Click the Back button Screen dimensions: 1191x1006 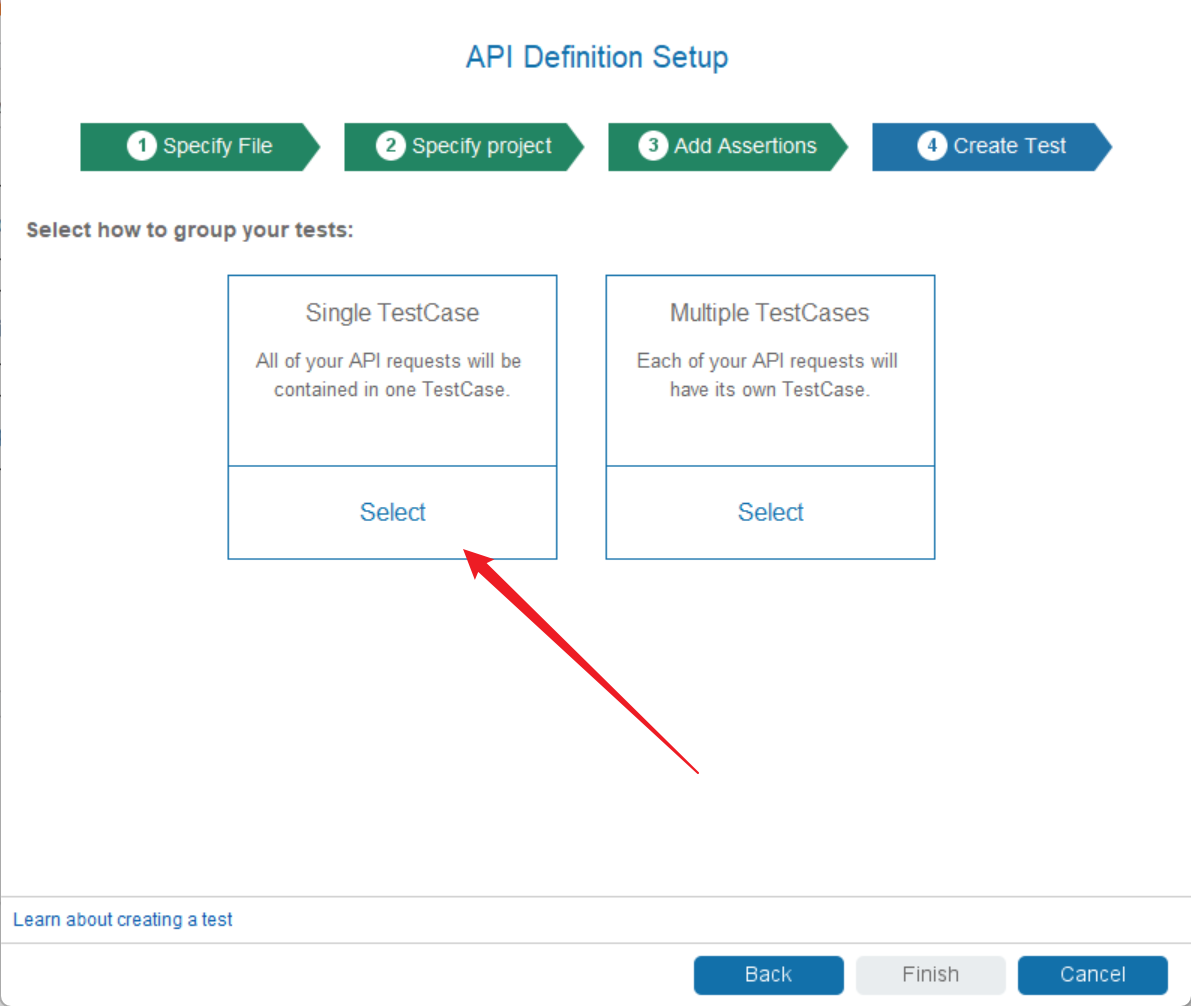[768, 974]
